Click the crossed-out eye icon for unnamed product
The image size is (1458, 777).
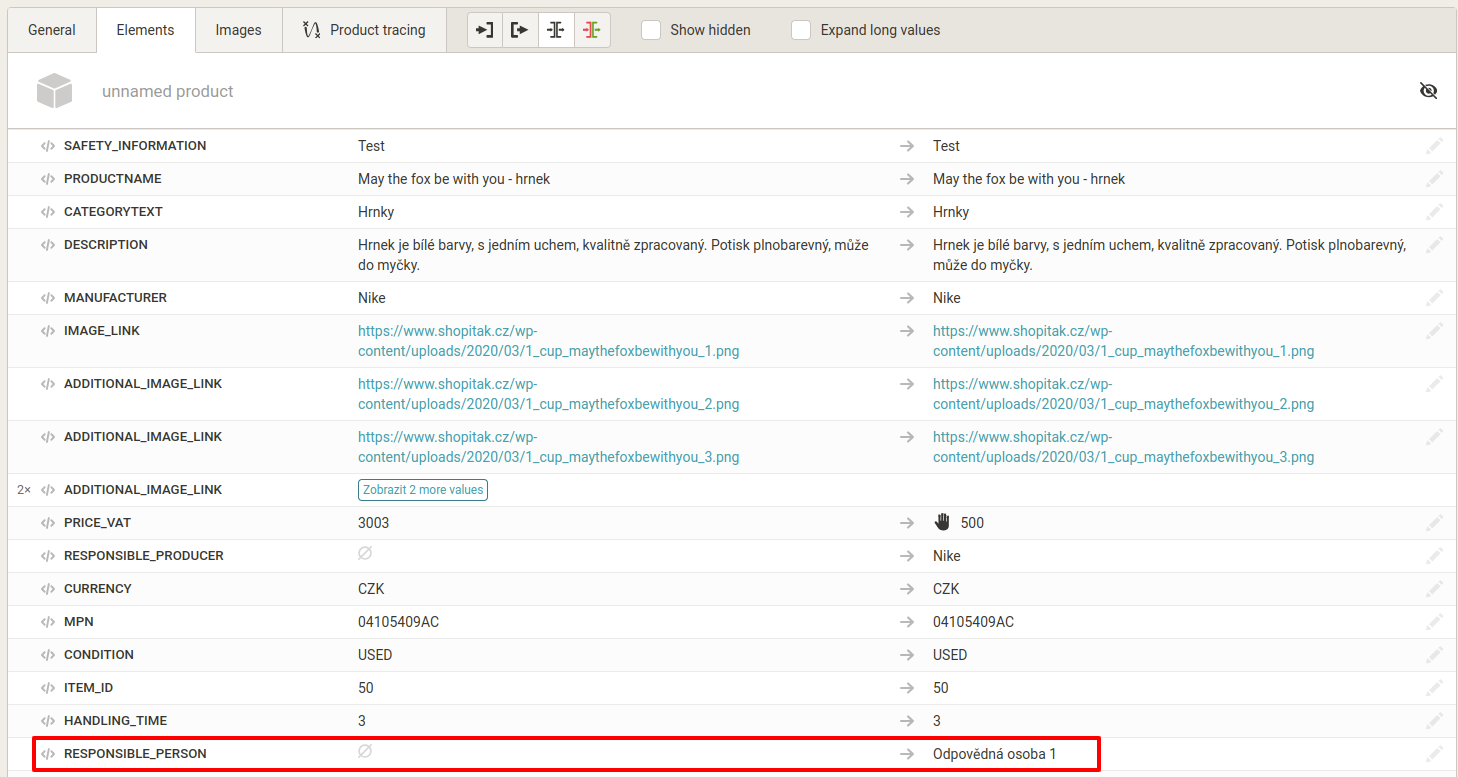pyautogui.click(x=1428, y=91)
